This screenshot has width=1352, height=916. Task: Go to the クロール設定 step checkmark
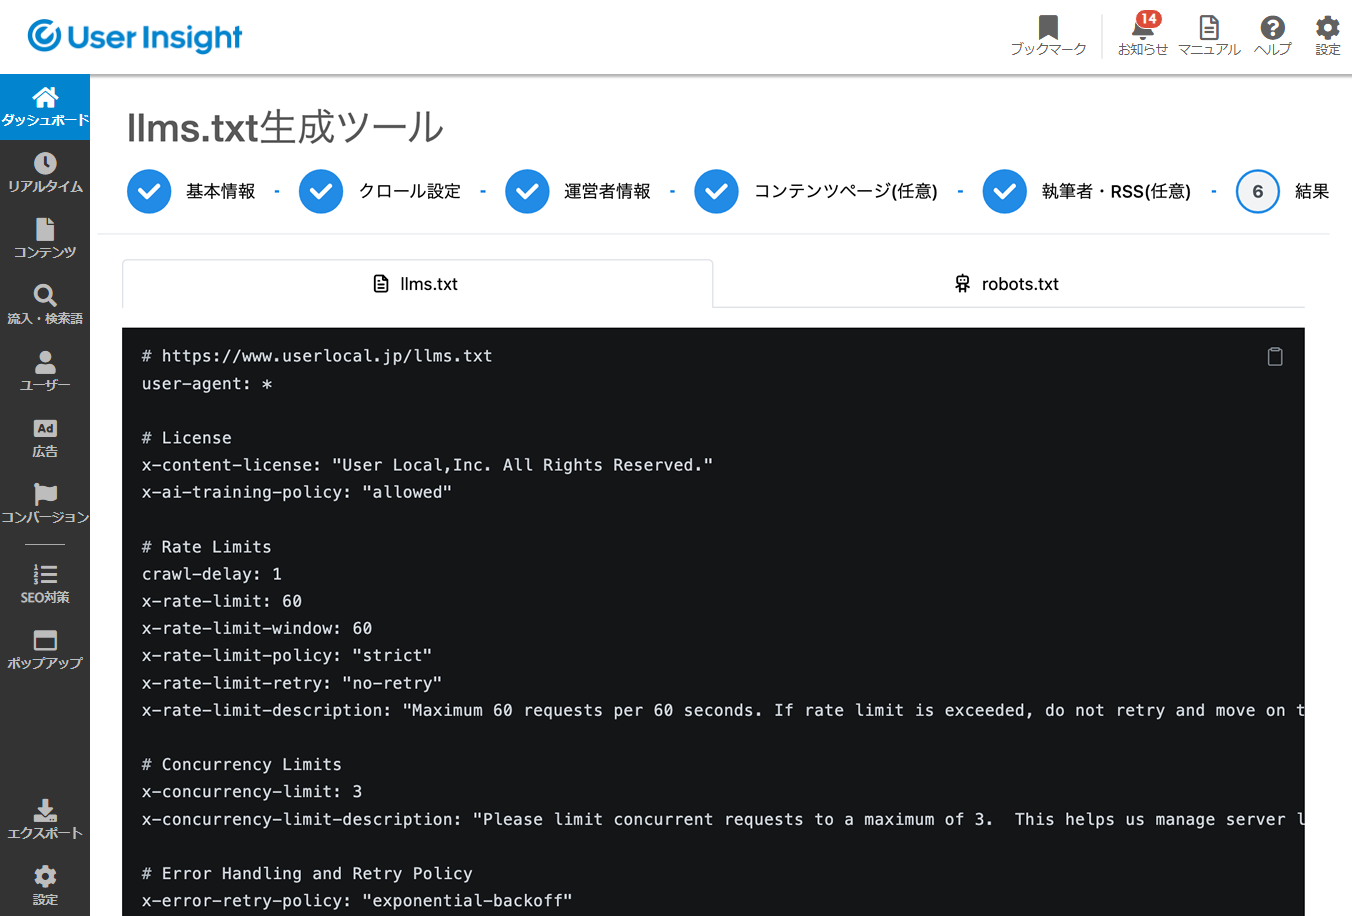(321, 191)
